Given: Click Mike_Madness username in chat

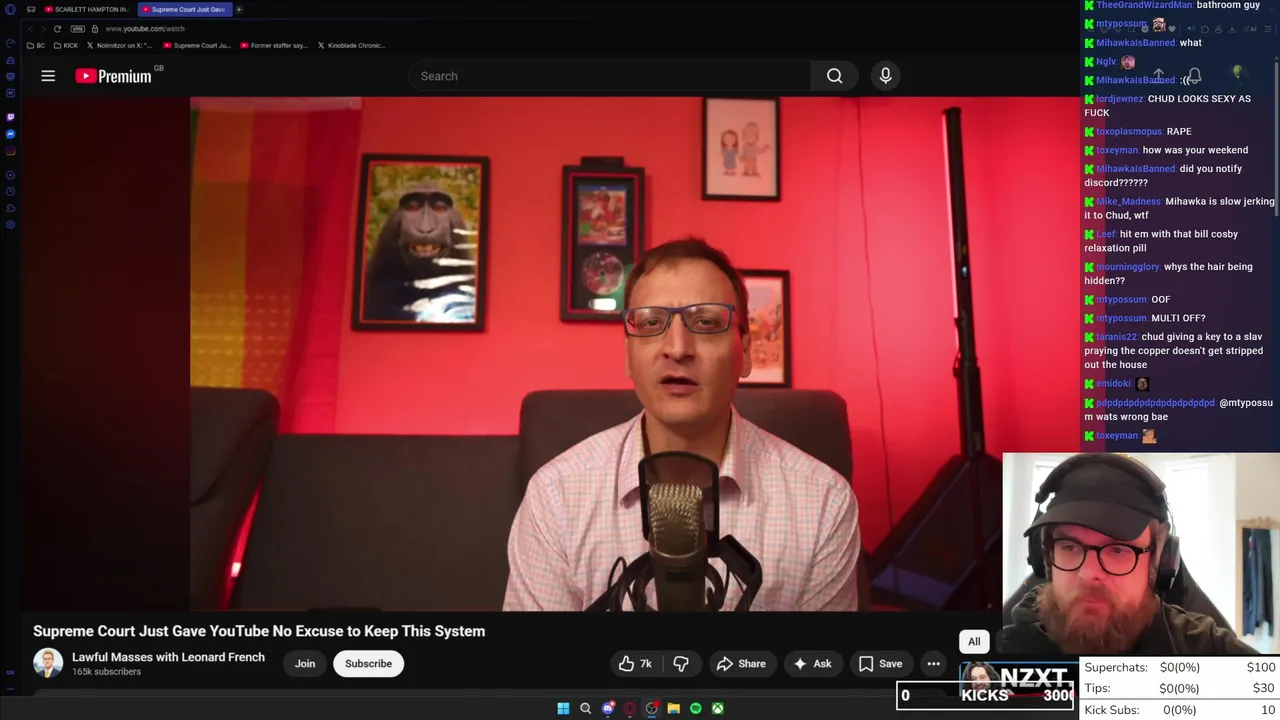Looking at the screenshot, I should 1128,201.
